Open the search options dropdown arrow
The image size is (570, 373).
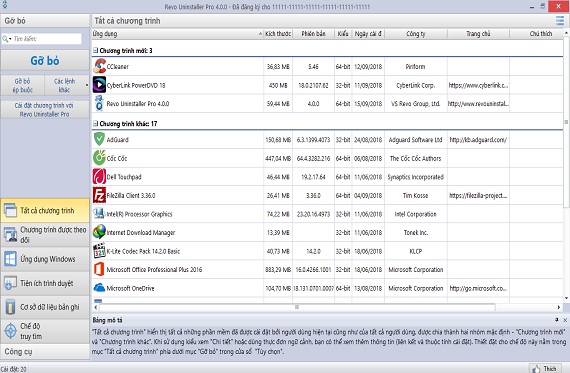(10, 39)
